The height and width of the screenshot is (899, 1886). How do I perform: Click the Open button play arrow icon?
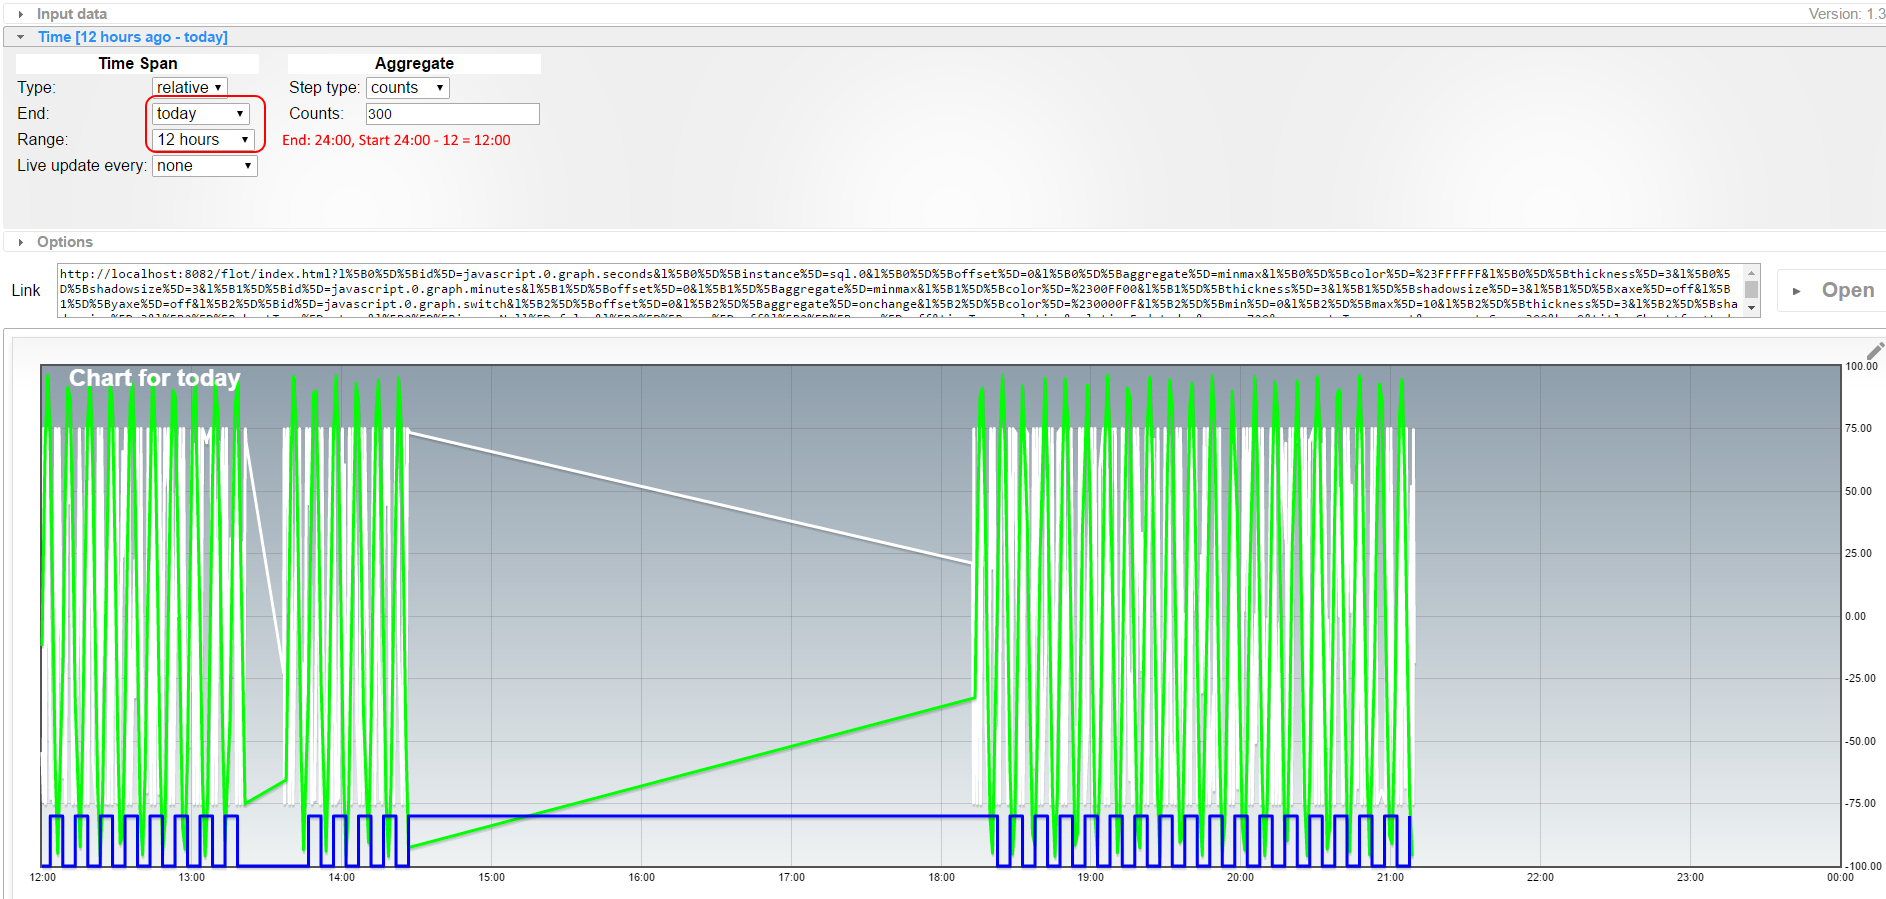1797,291
